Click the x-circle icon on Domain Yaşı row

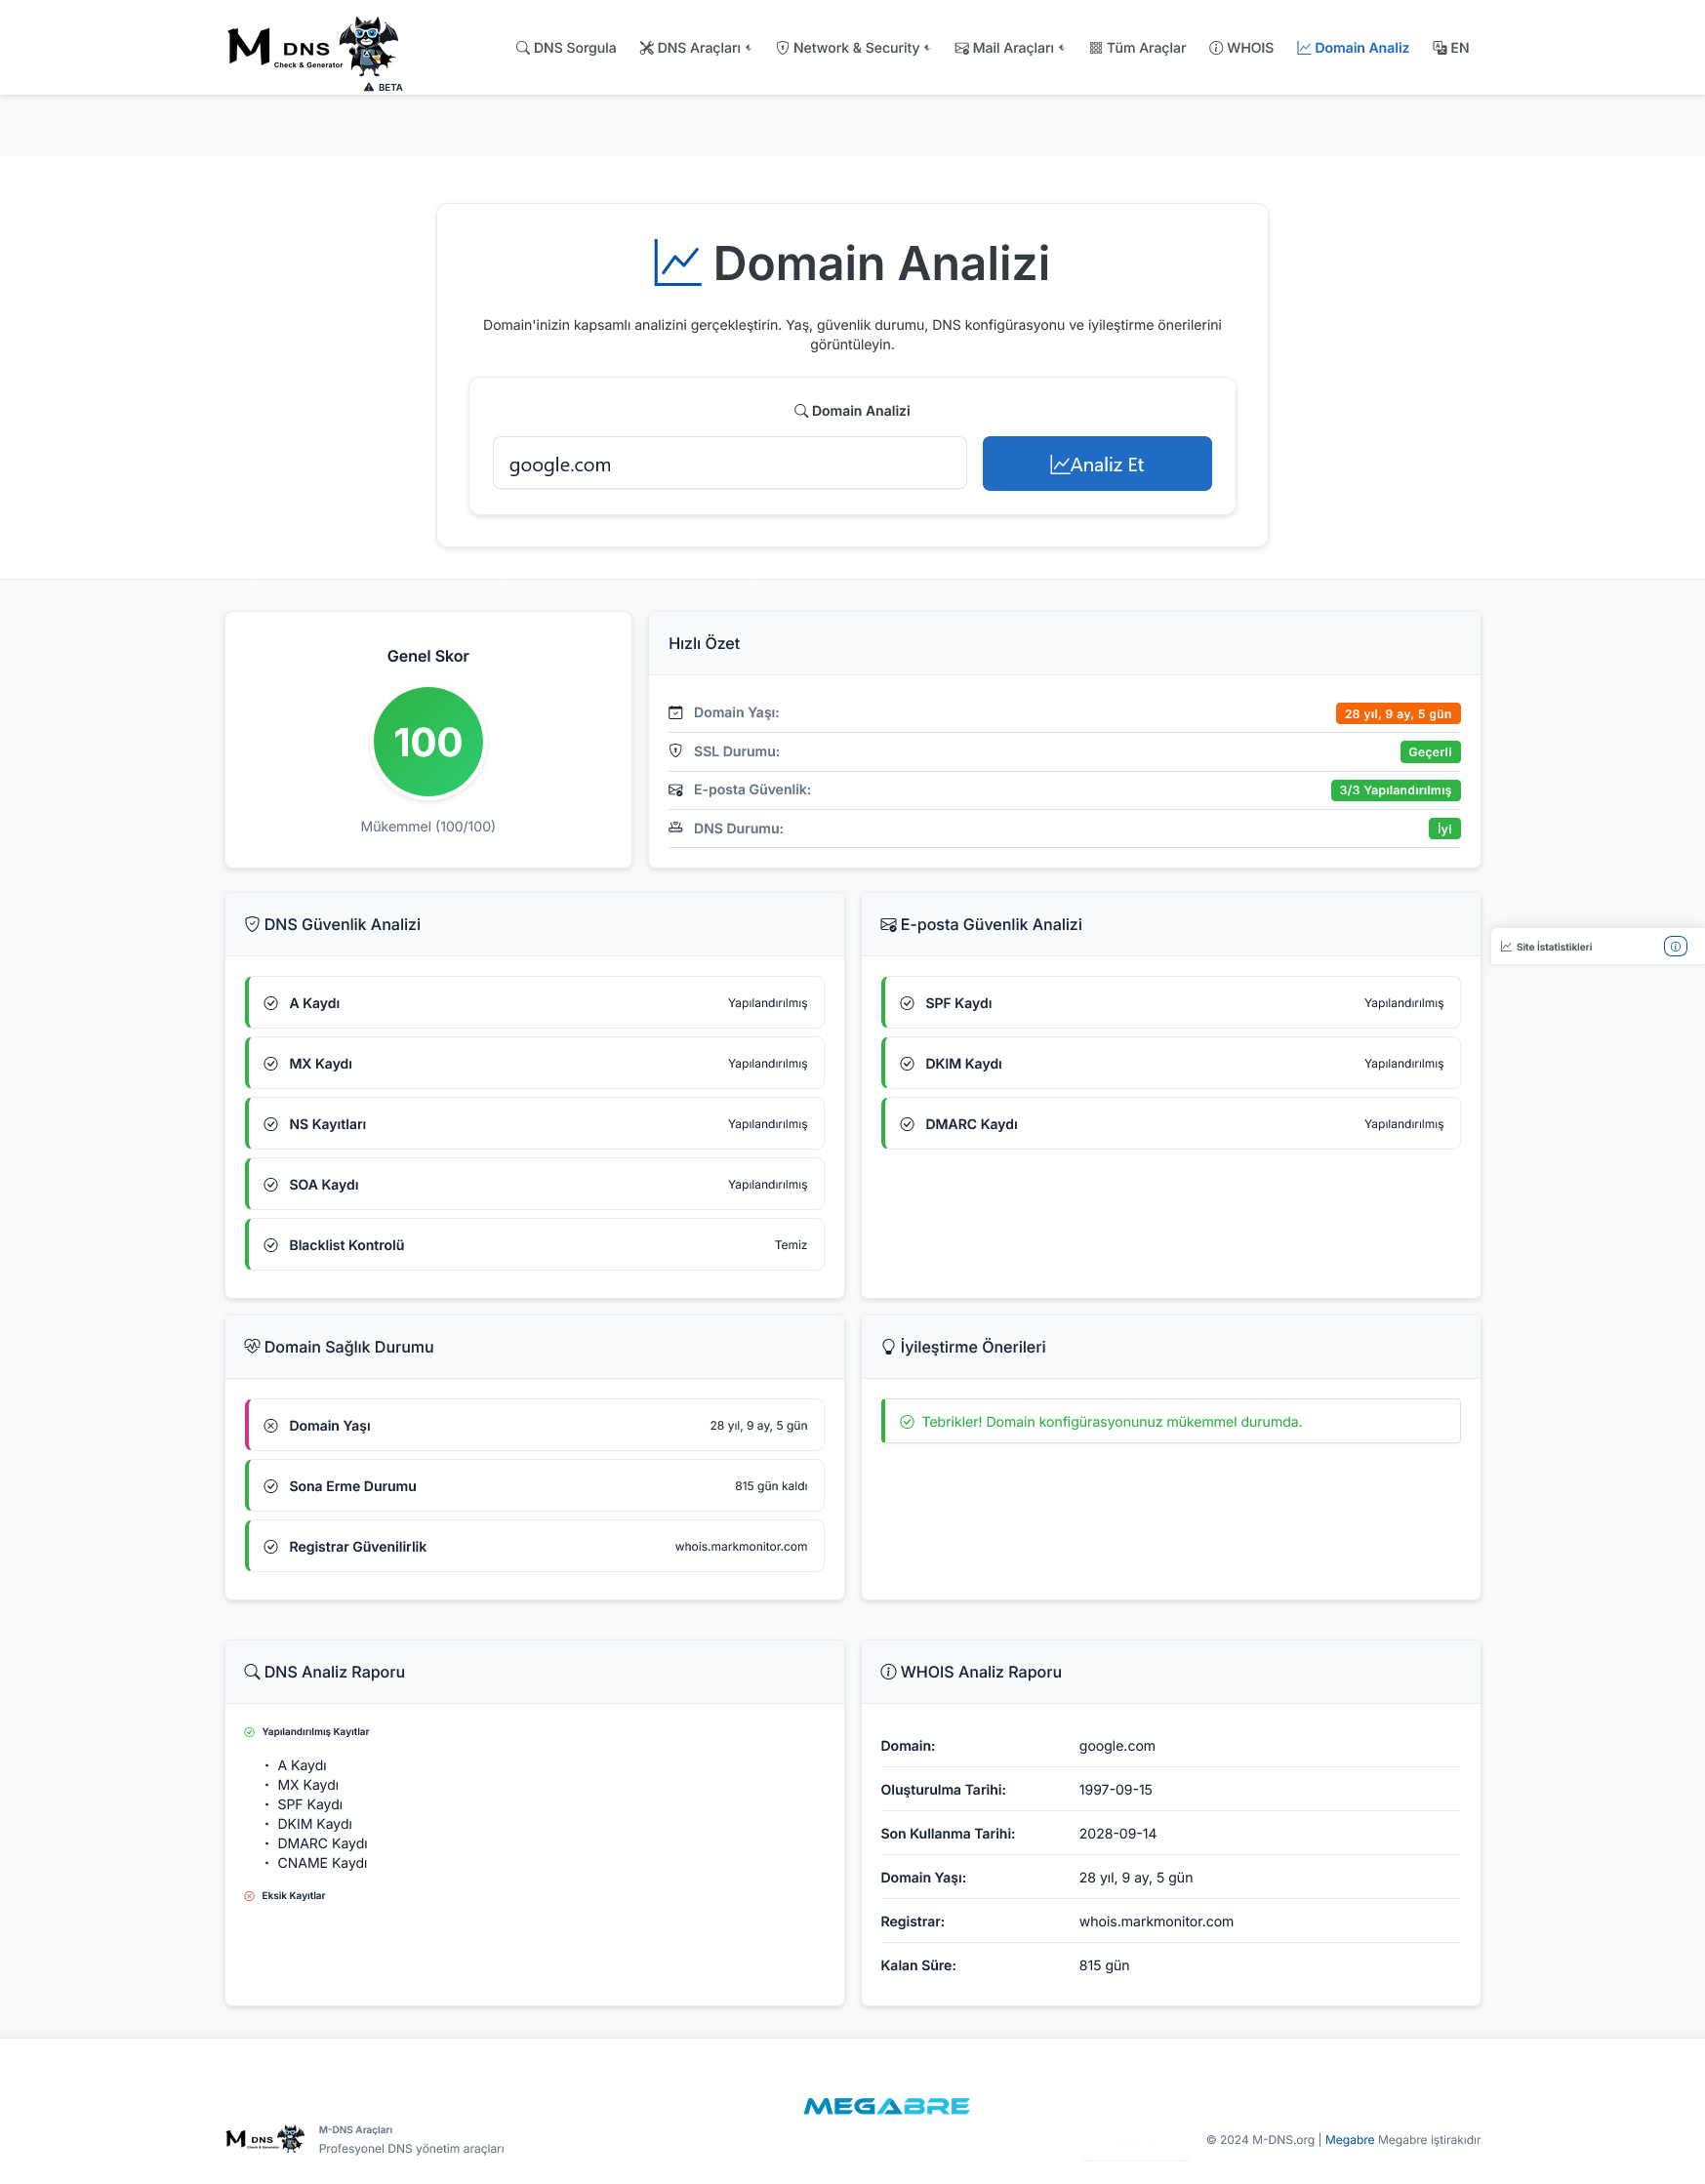[271, 1426]
